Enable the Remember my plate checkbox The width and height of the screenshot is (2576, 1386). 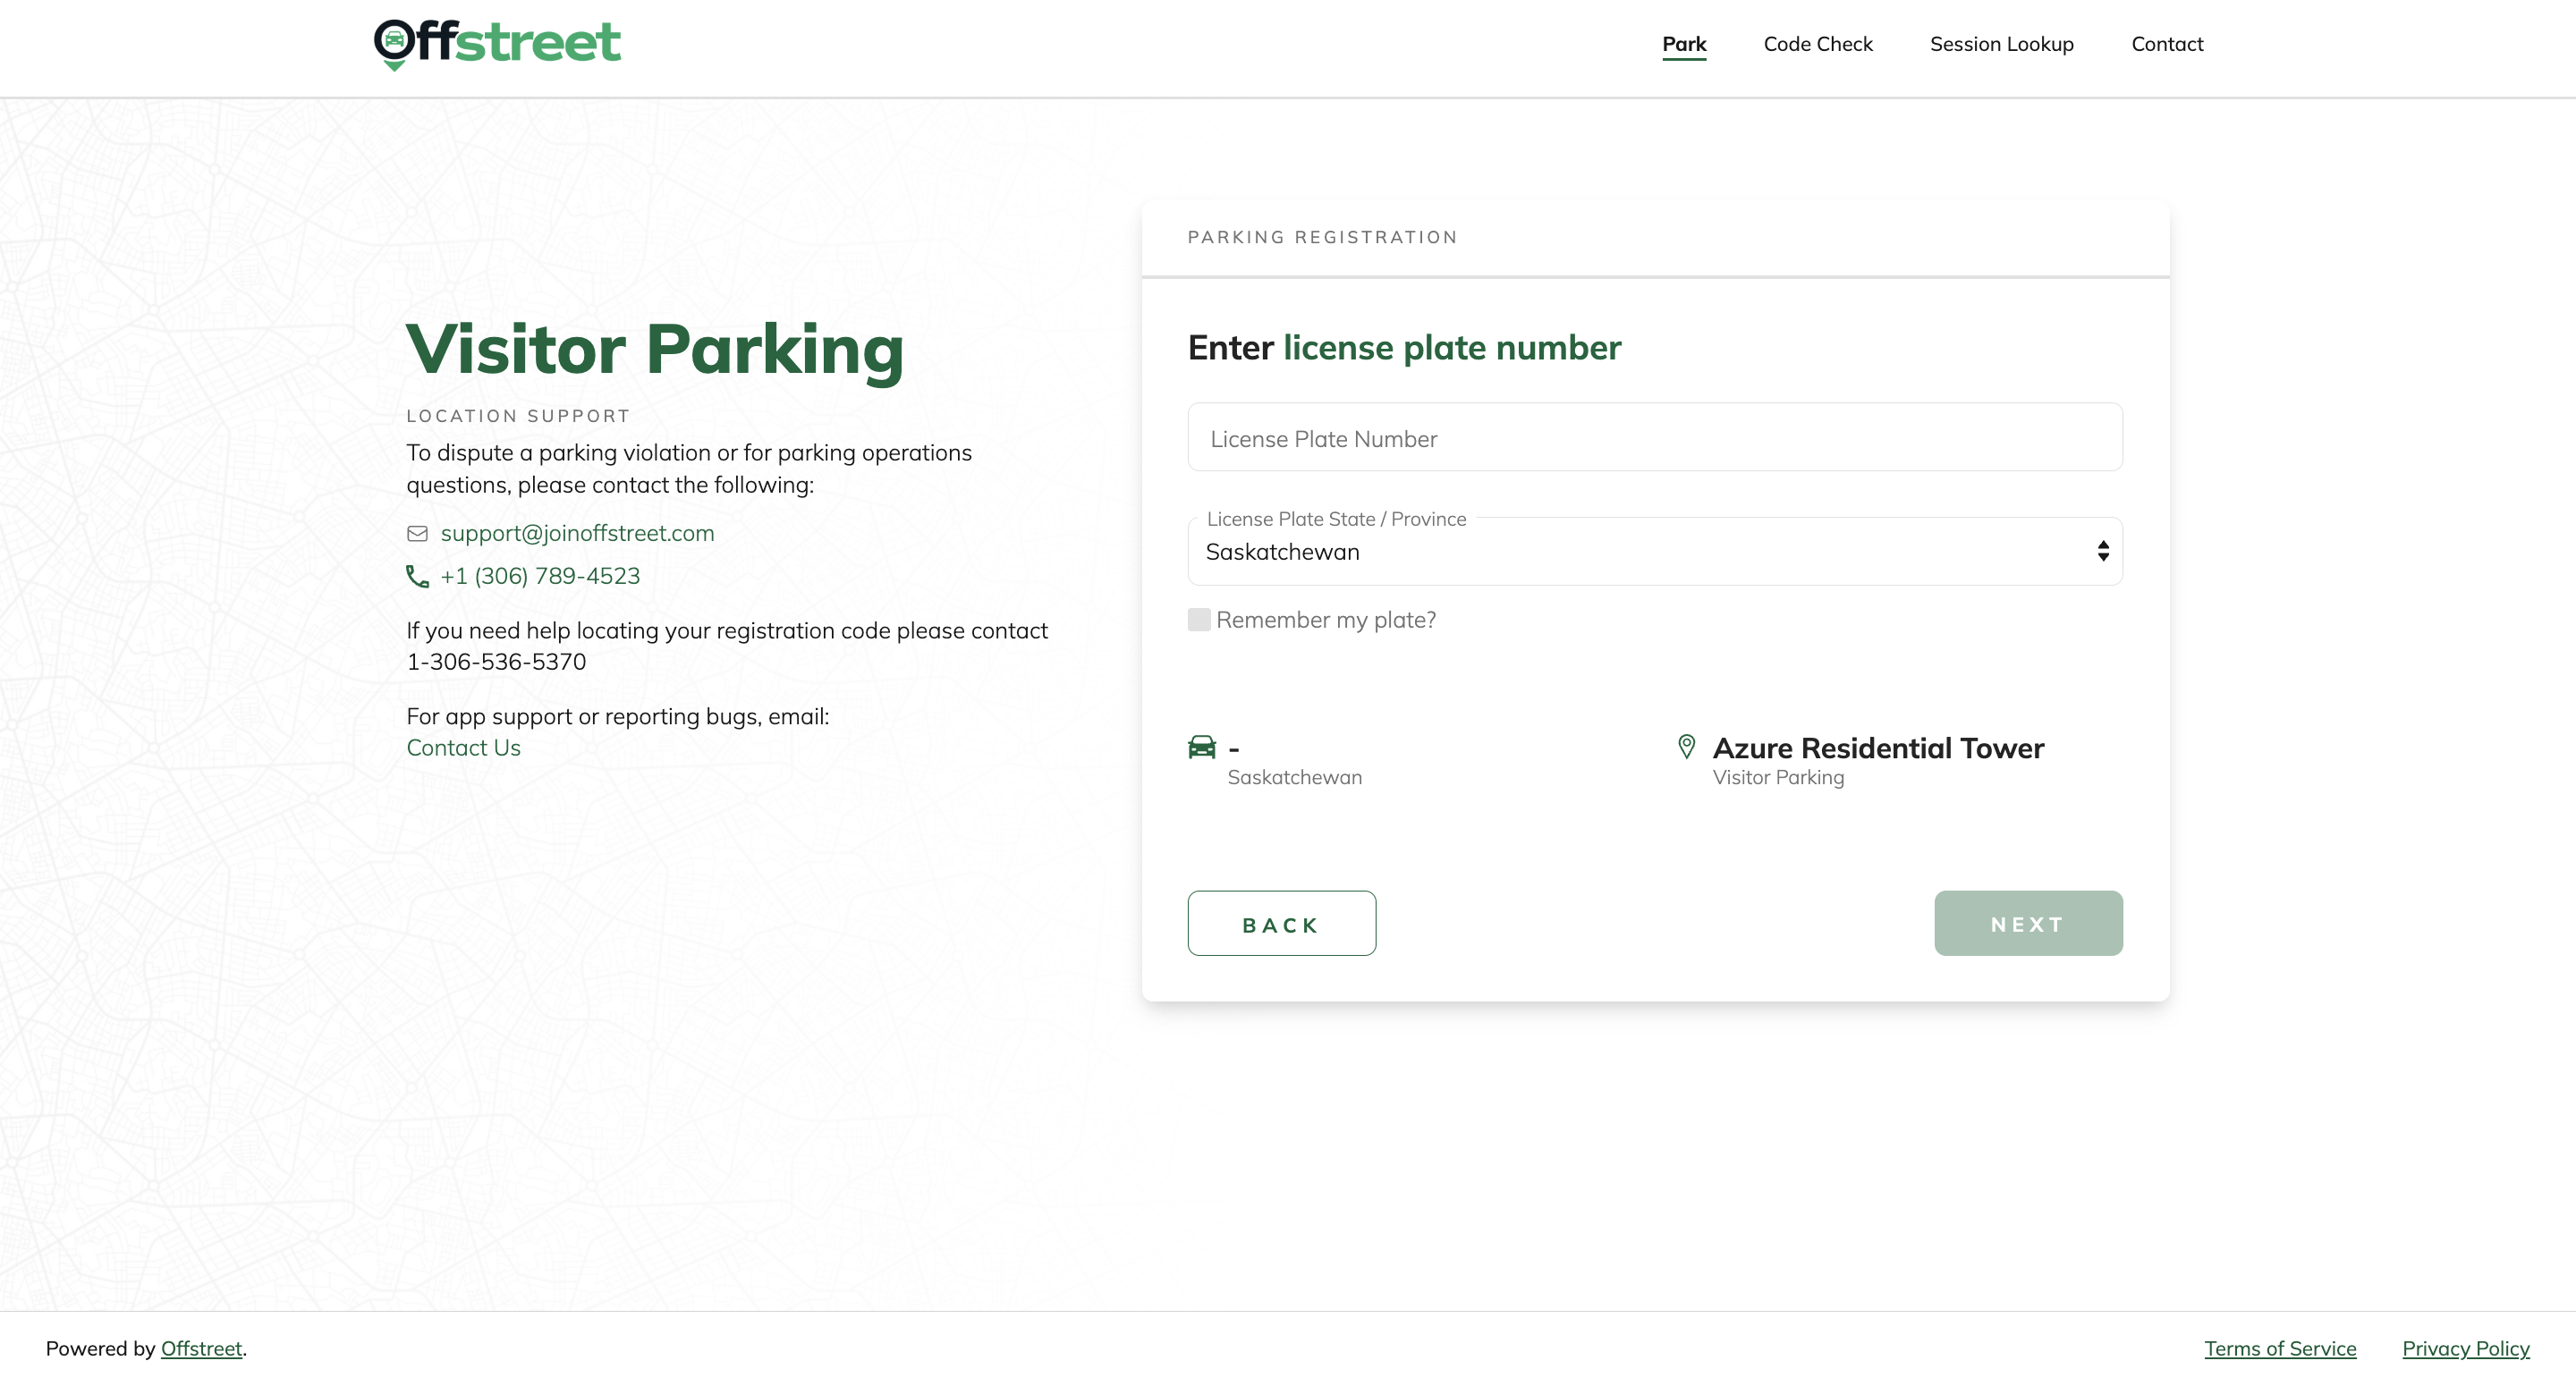click(1199, 620)
